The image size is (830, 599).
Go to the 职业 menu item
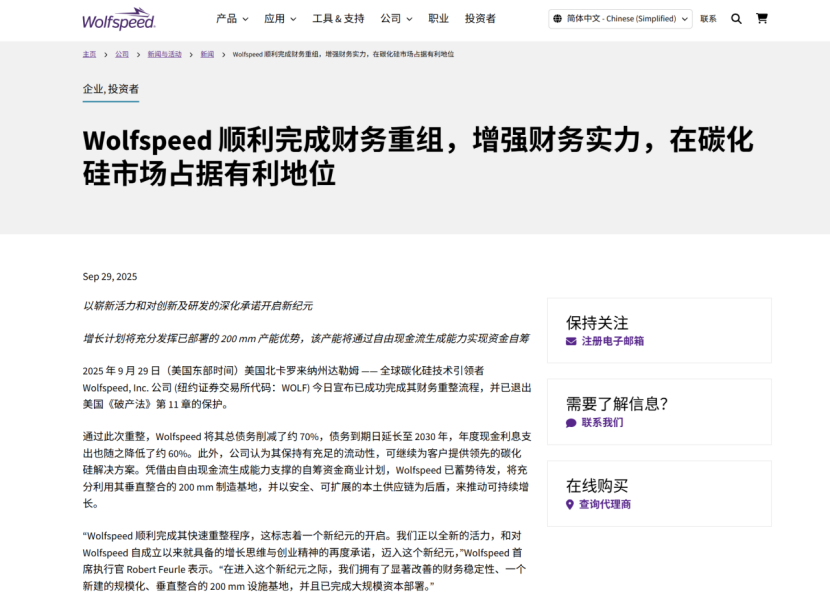(438, 18)
